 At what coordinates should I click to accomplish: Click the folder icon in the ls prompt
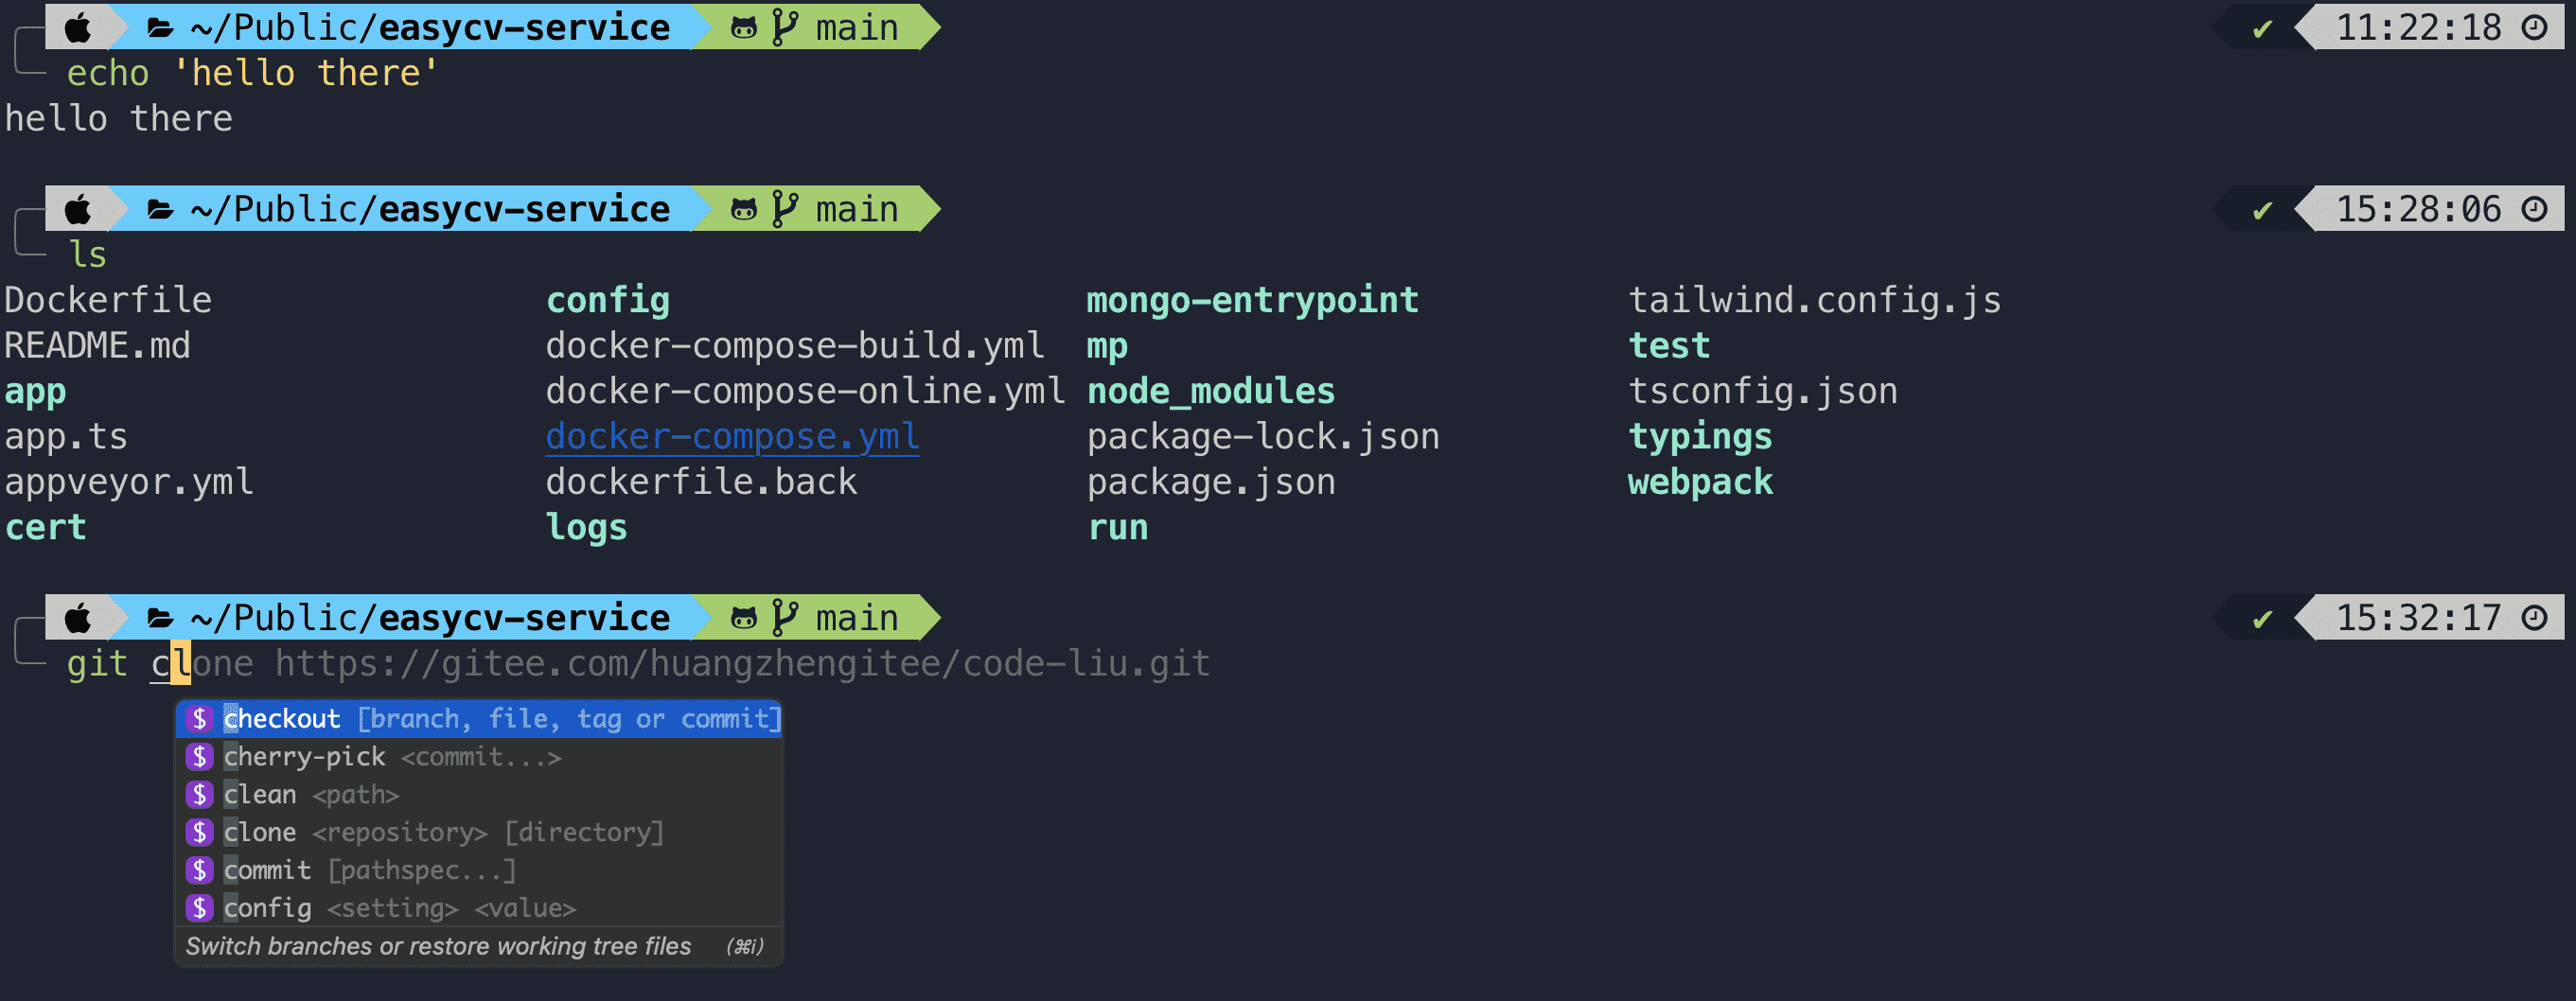tap(160, 209)
